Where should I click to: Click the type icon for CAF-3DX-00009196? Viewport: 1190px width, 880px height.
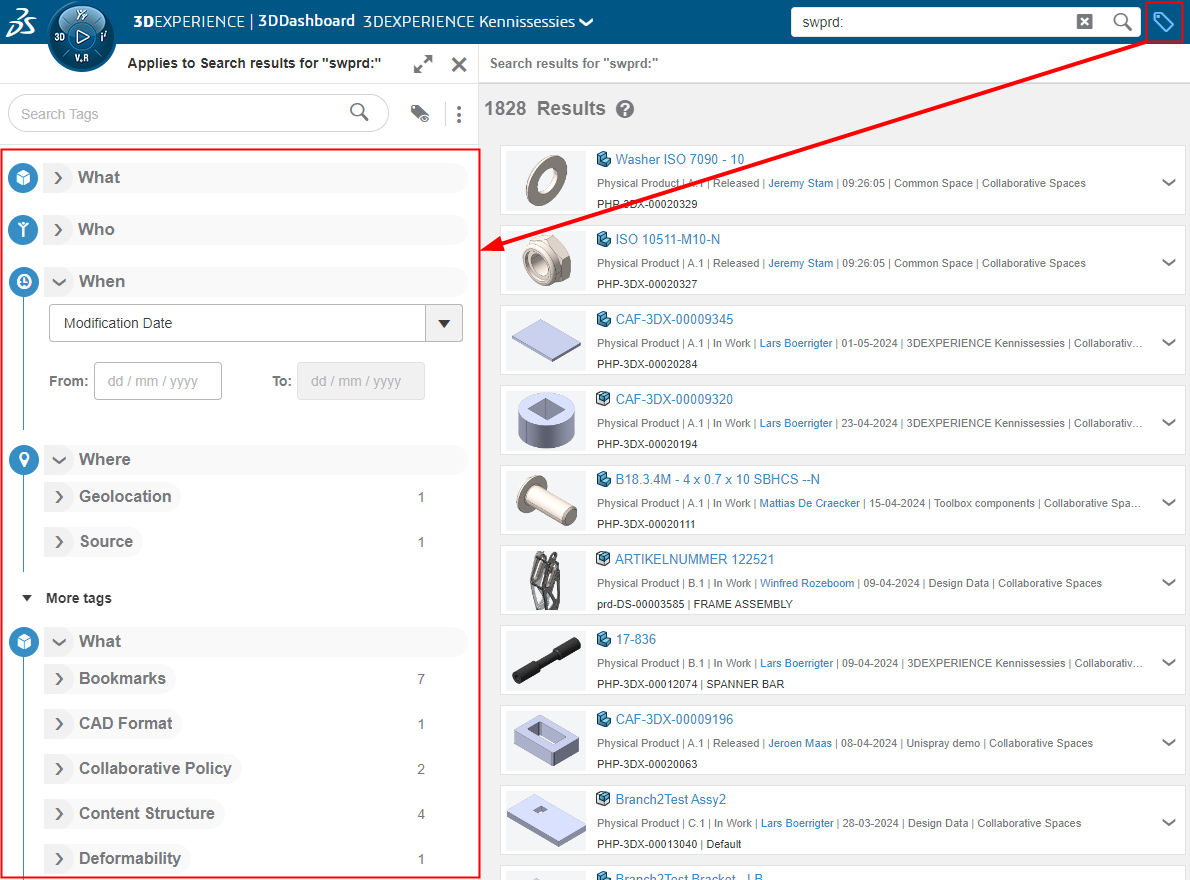(x=604, y=719)
